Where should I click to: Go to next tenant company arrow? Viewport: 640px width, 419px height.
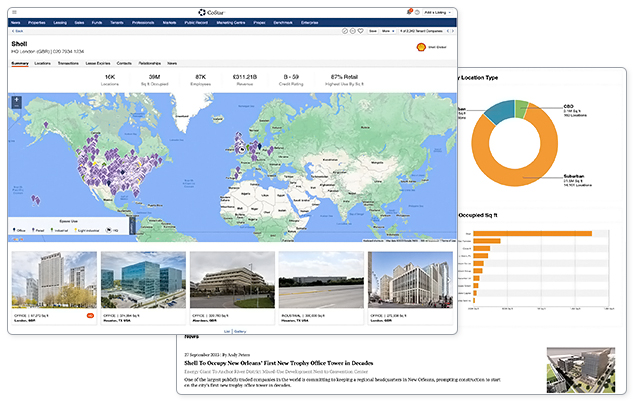(x=453, y=31)
